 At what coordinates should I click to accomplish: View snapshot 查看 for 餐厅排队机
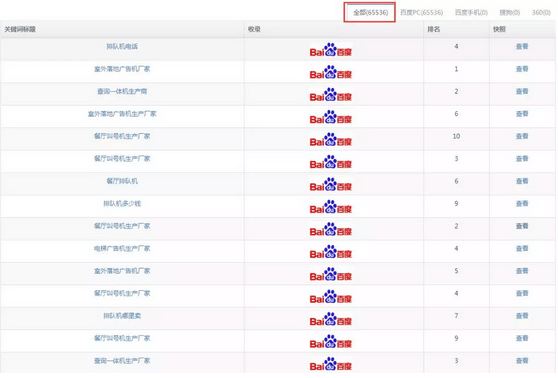(522, 181)
